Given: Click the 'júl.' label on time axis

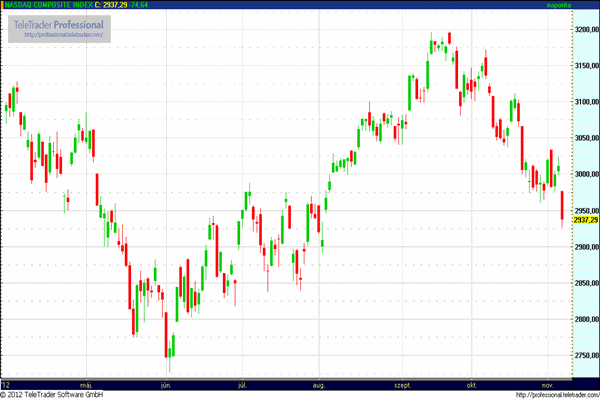Looking at the screenshot, I should [241, 384].
